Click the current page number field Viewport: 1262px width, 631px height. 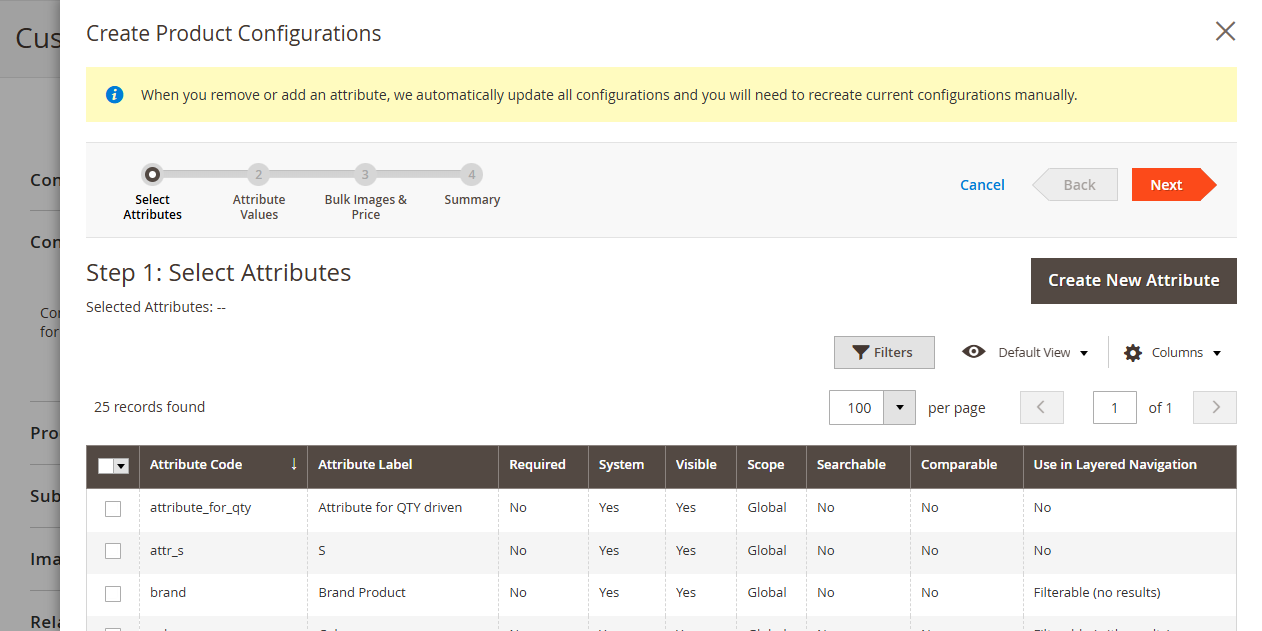click(1114, 407)
